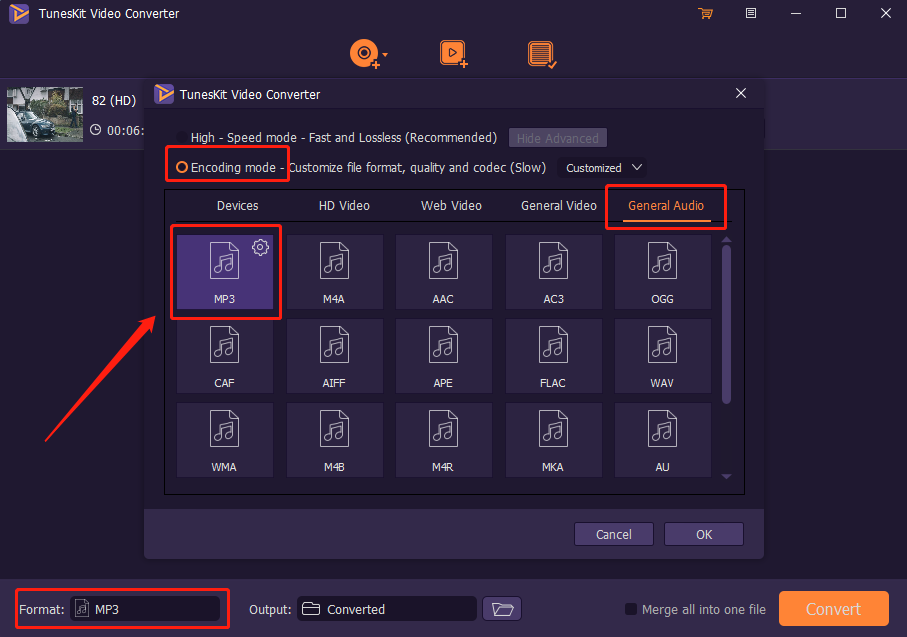Select AC3 as output format

554,271
